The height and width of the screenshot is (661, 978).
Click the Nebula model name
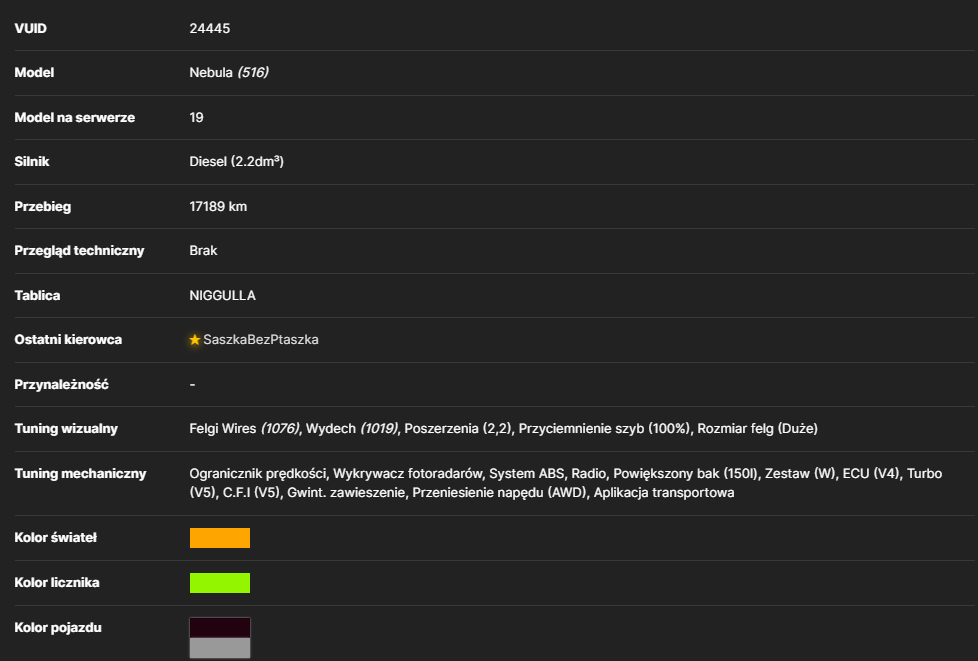pyautogui.click(x=211, y=73)
